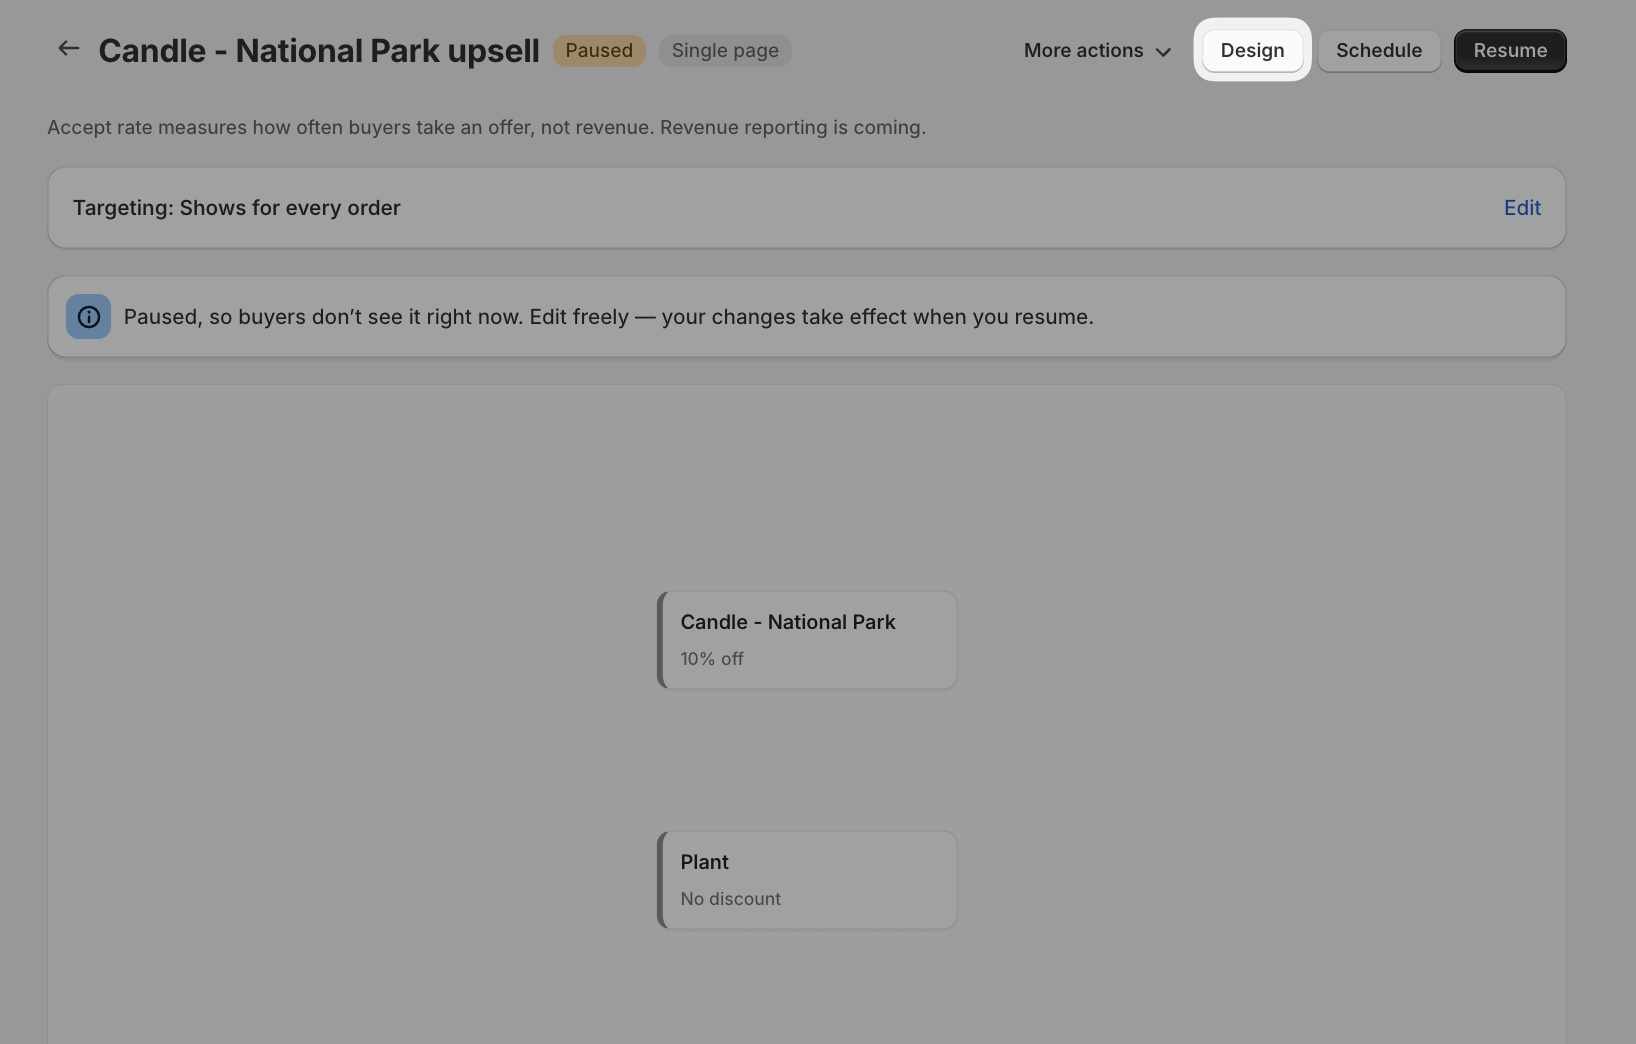Click the info icon in paused banner
The height and width of the screenshot is (1044, 1636).
[x=89, y=317]
